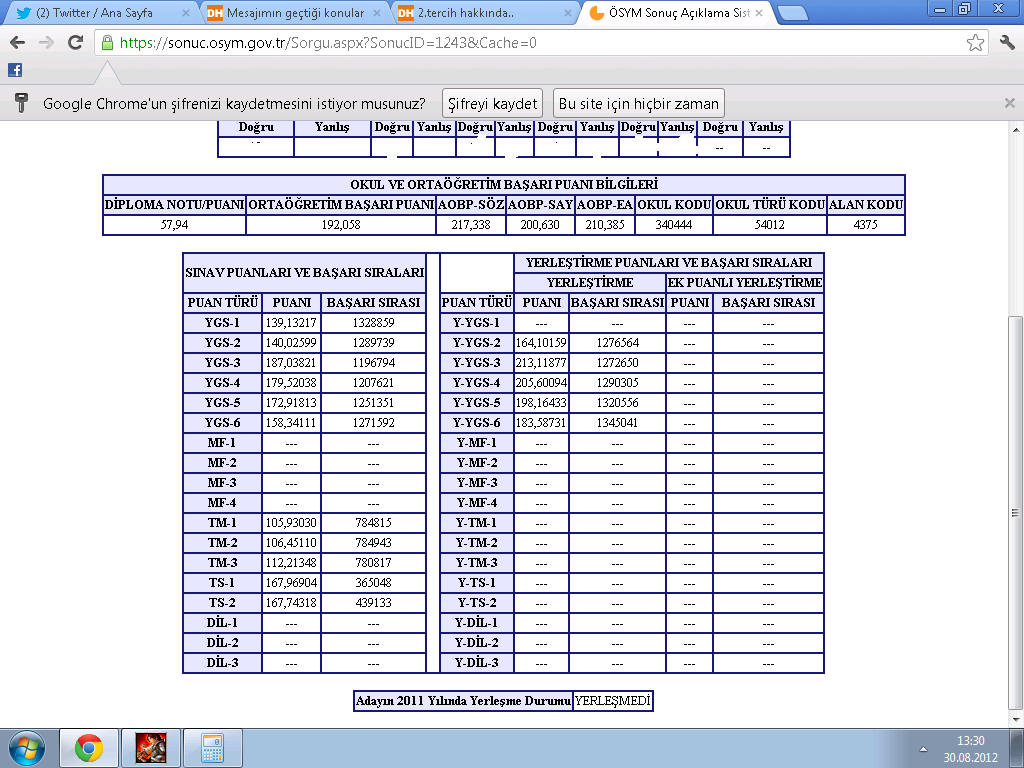Select the ÖSYM Sonuç Açıklama tab
This screenshot has height=768, width=1024.
pos(676,13)
